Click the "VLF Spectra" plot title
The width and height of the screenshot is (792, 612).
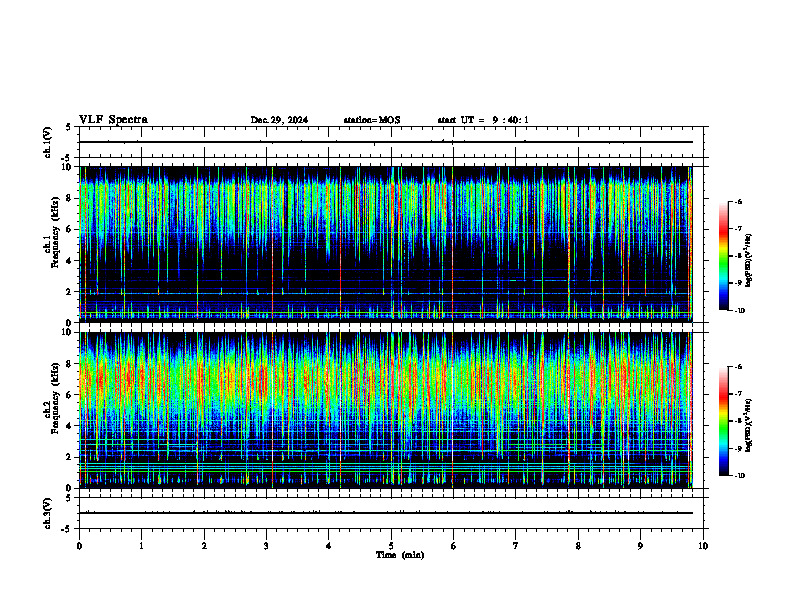pyautogui.click(x=113, y=120)
